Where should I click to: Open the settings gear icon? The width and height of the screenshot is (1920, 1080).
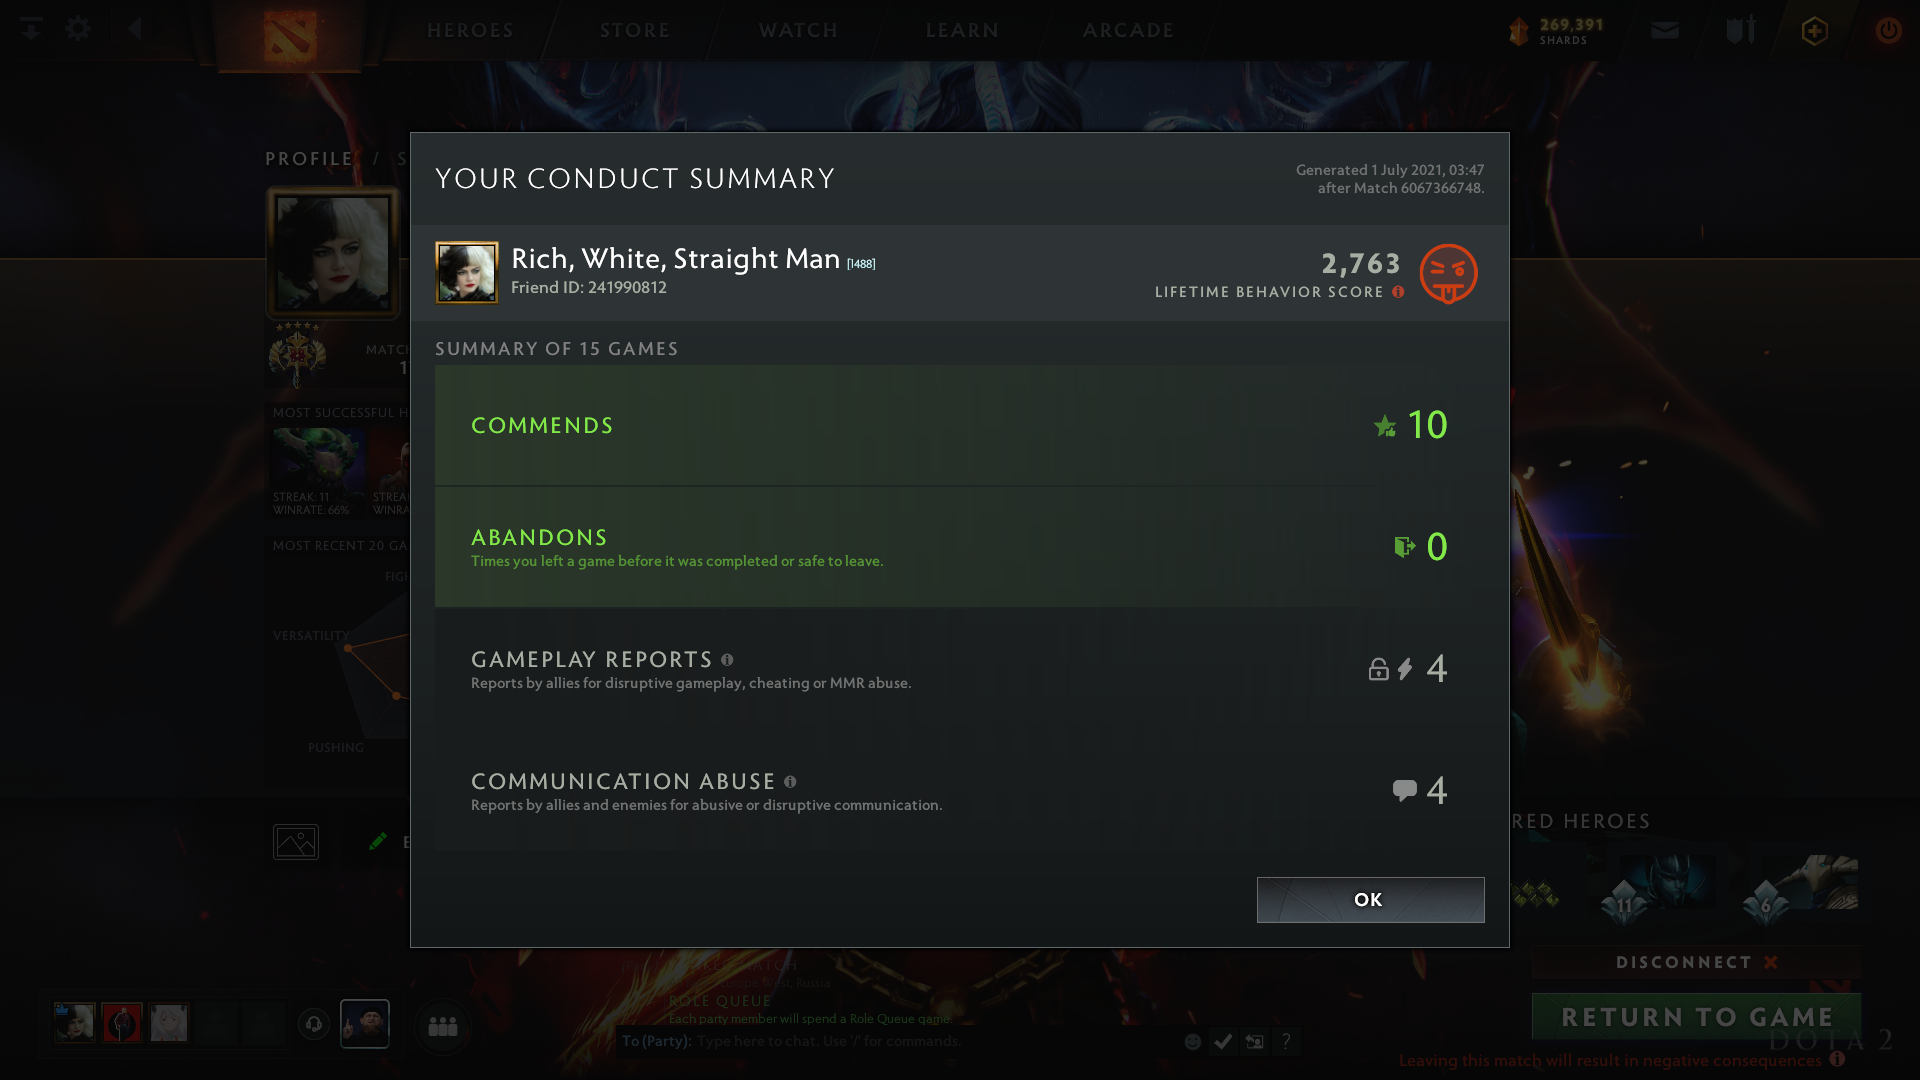click(x=78, y=29)
